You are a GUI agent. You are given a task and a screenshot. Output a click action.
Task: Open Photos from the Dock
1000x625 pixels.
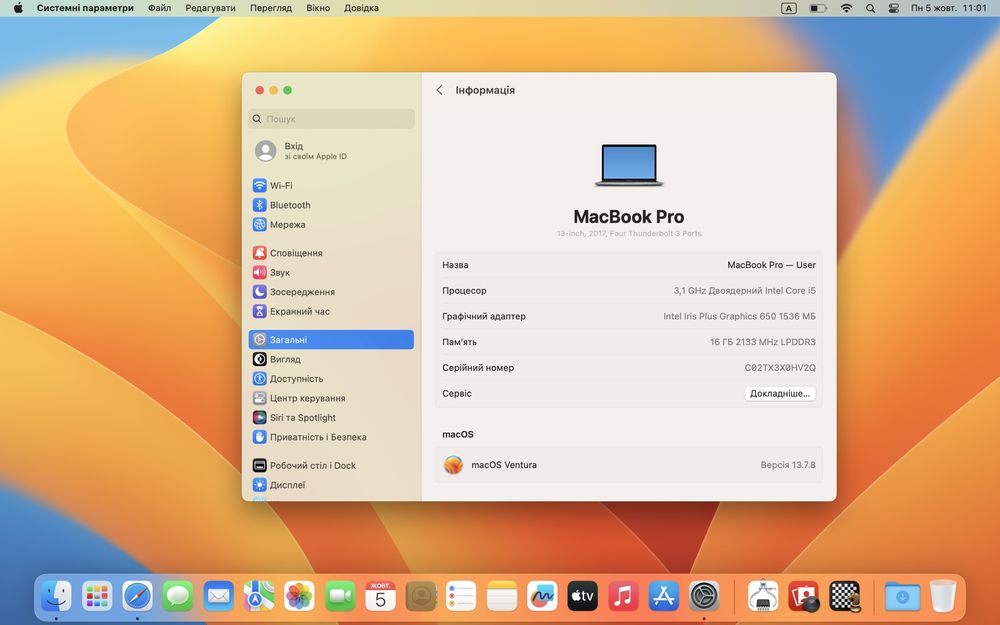(x=299, y=596)
